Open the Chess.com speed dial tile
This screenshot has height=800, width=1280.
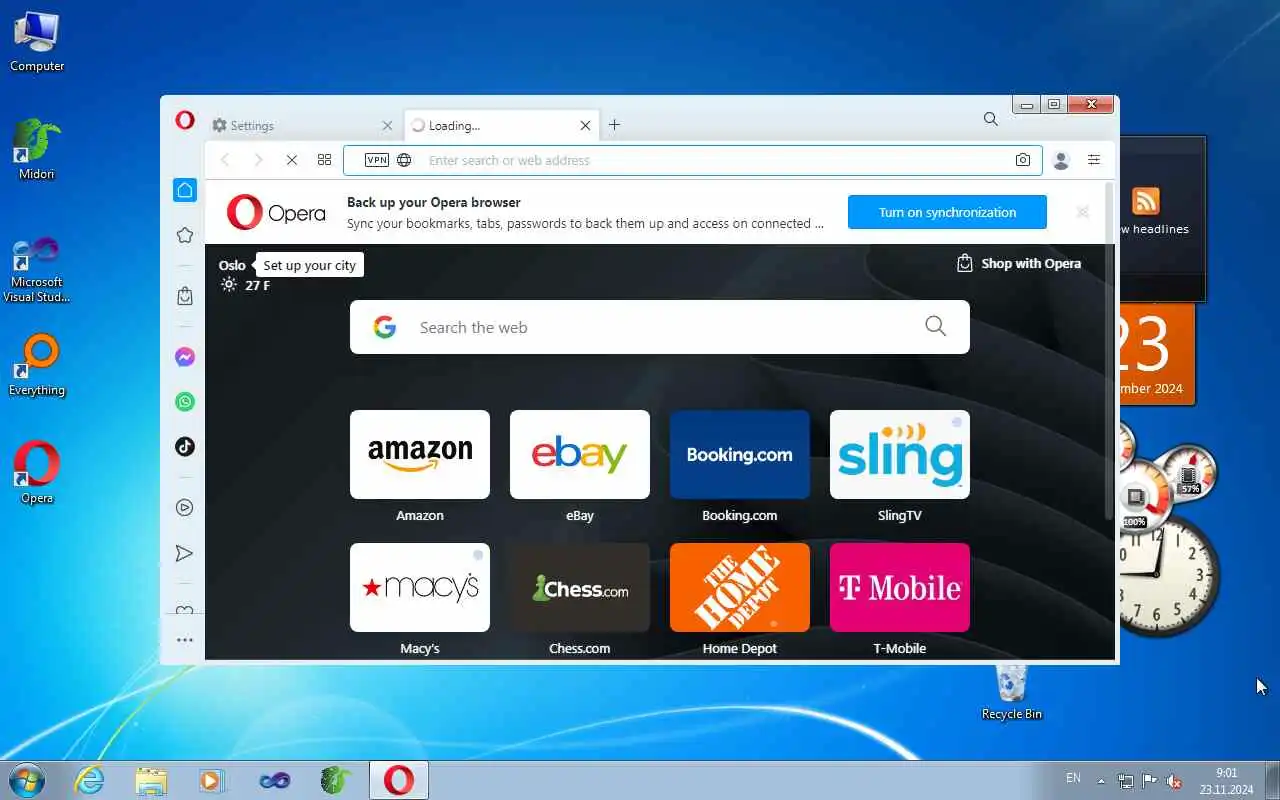[x=580, y=587]
